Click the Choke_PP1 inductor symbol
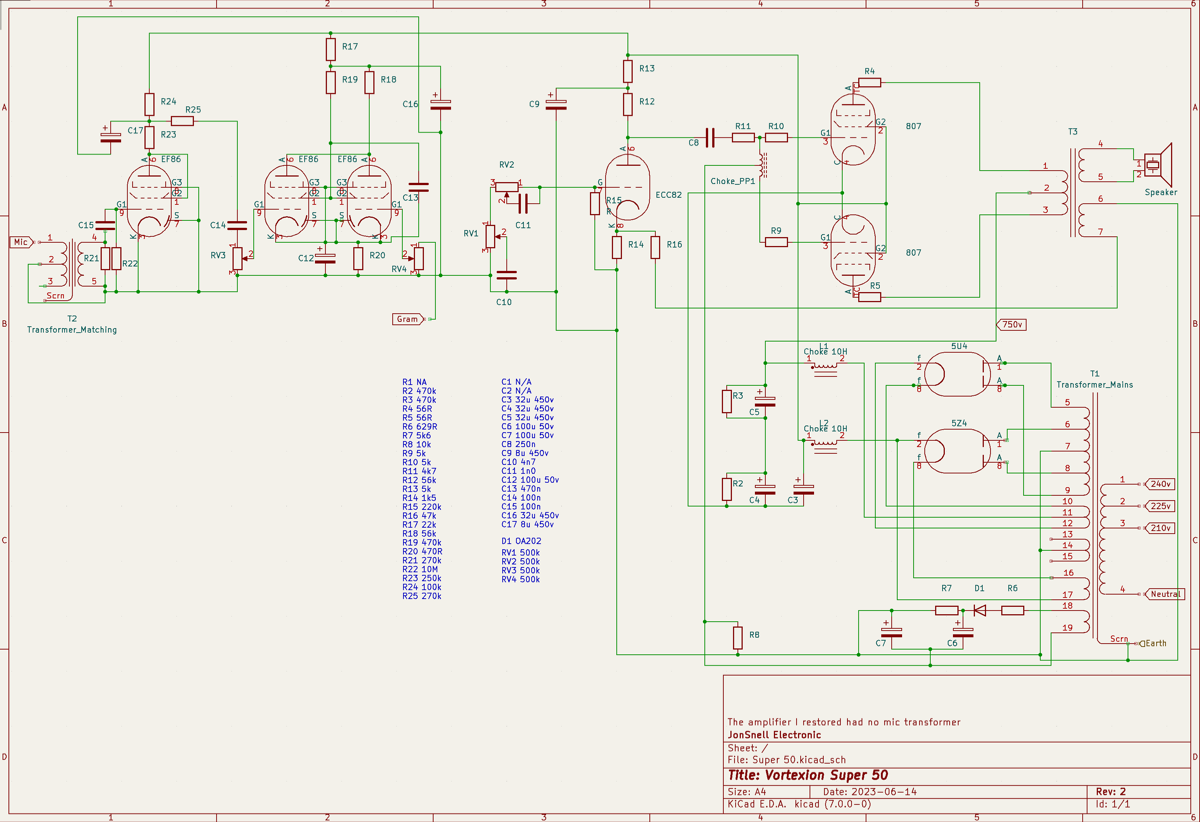The image size is (1200, 822). tap(763, 167)
